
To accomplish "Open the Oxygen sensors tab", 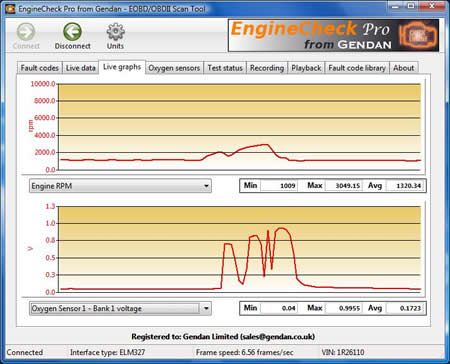I will (x=174, y=68).
